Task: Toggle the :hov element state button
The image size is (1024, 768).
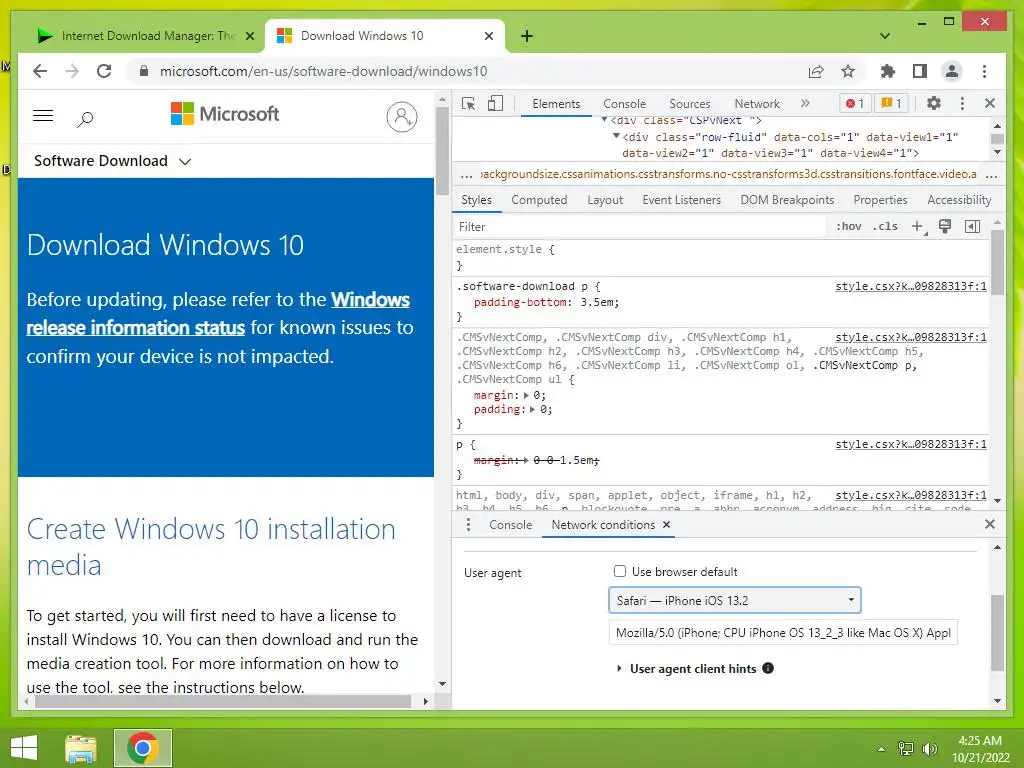Action: (848, 227)
